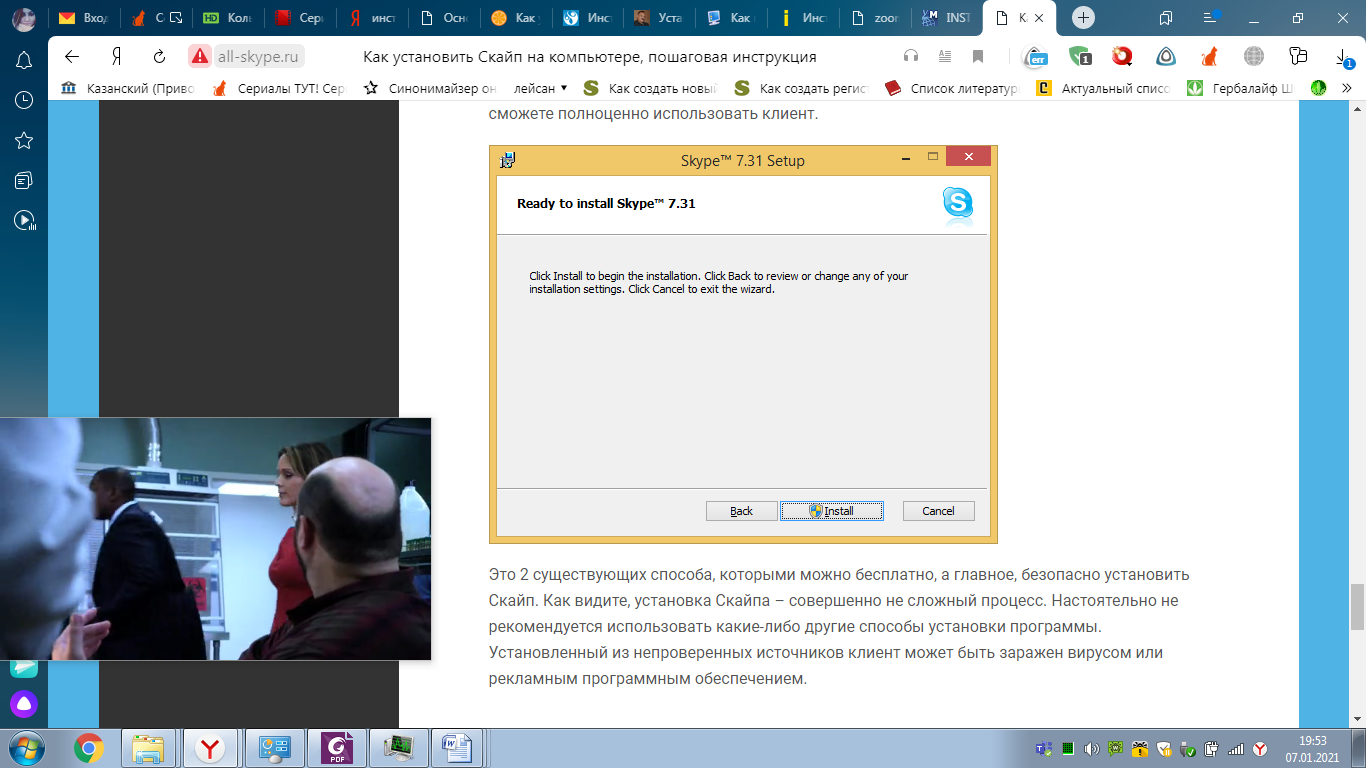The width and height of the screenshot is (1366, 768).
Task: Launch Alice voice assistant in the sidebar
Action: click(24, 704)
